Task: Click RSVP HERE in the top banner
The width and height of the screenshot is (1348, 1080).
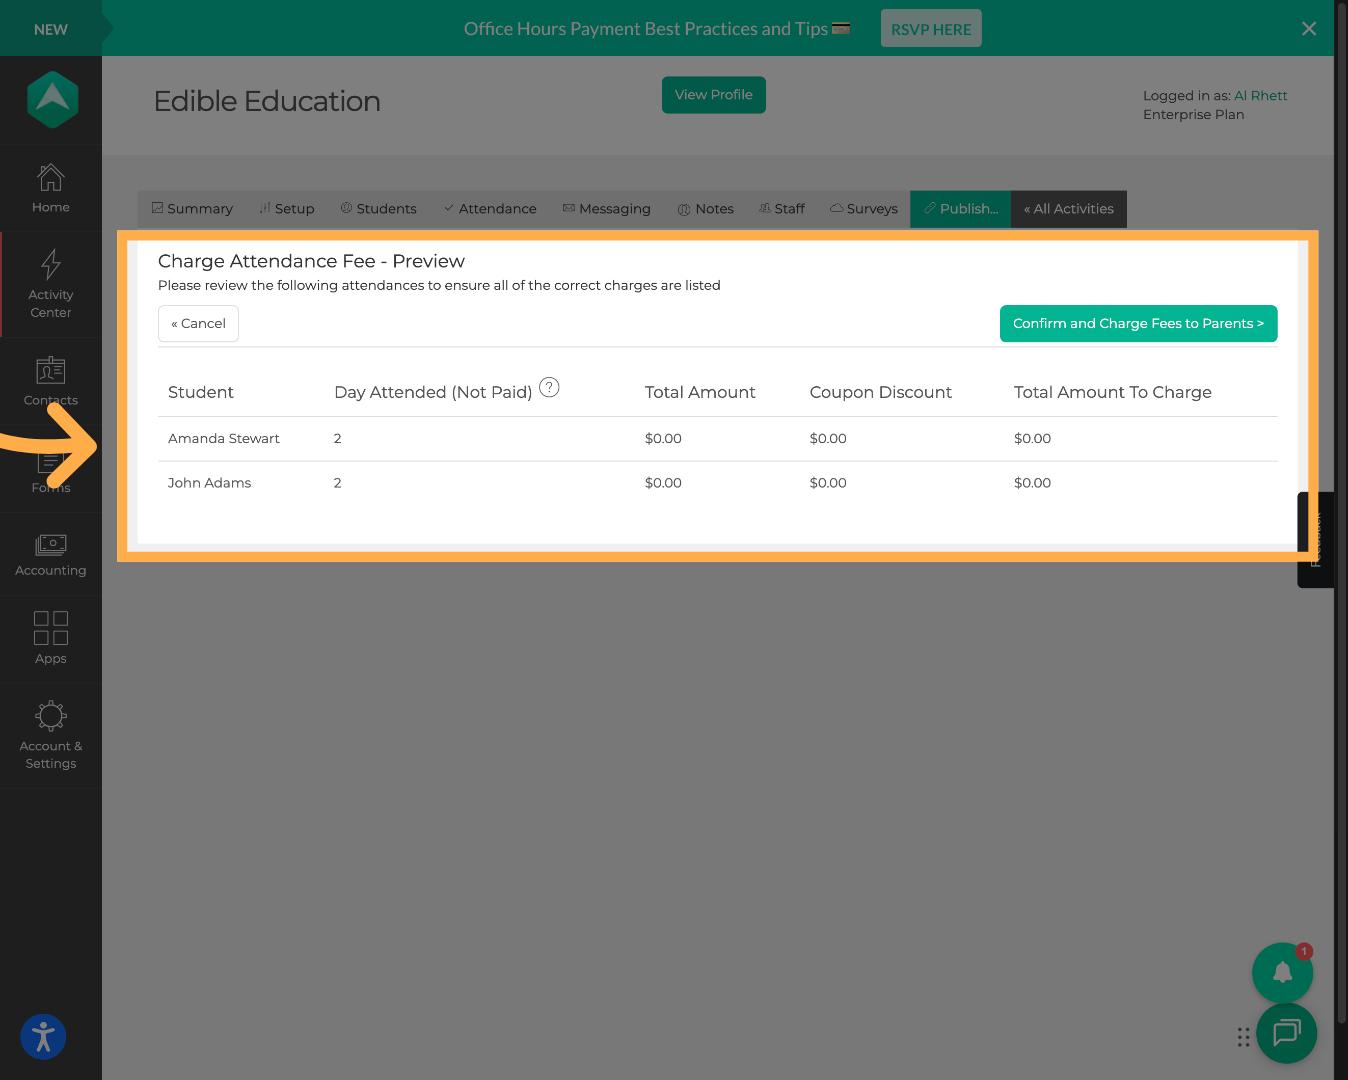Action: [931, 28]
